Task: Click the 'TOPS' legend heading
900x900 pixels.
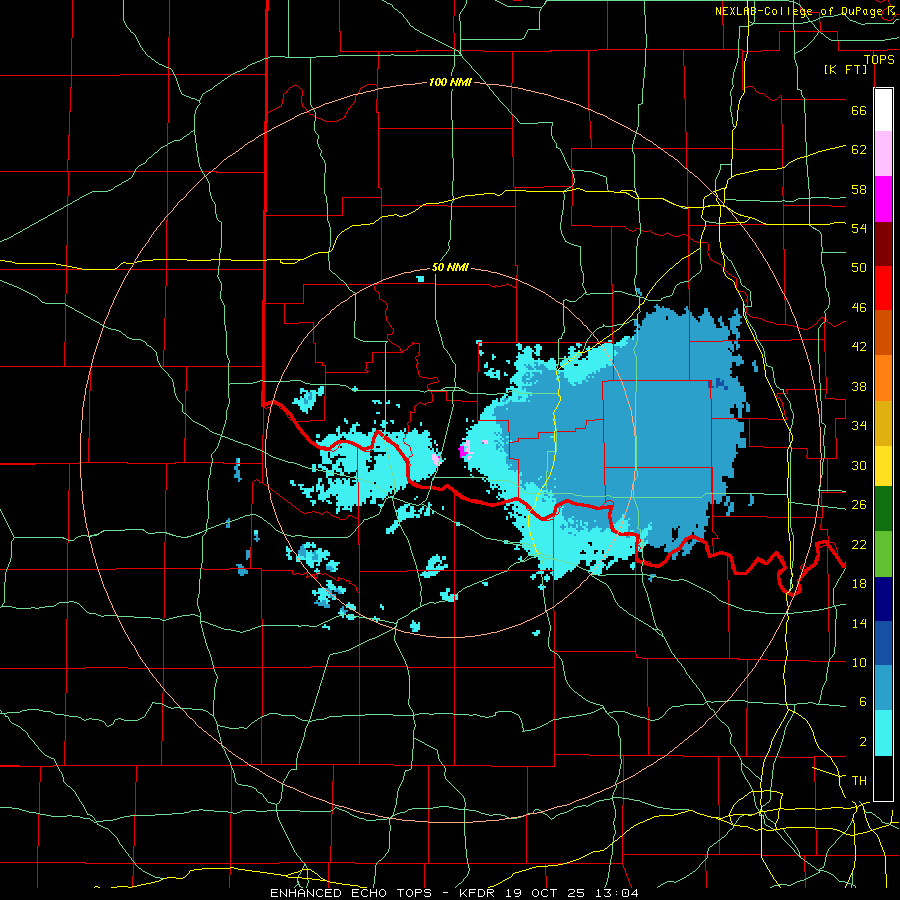Action: pyautogui.click(x=879, y=59)
